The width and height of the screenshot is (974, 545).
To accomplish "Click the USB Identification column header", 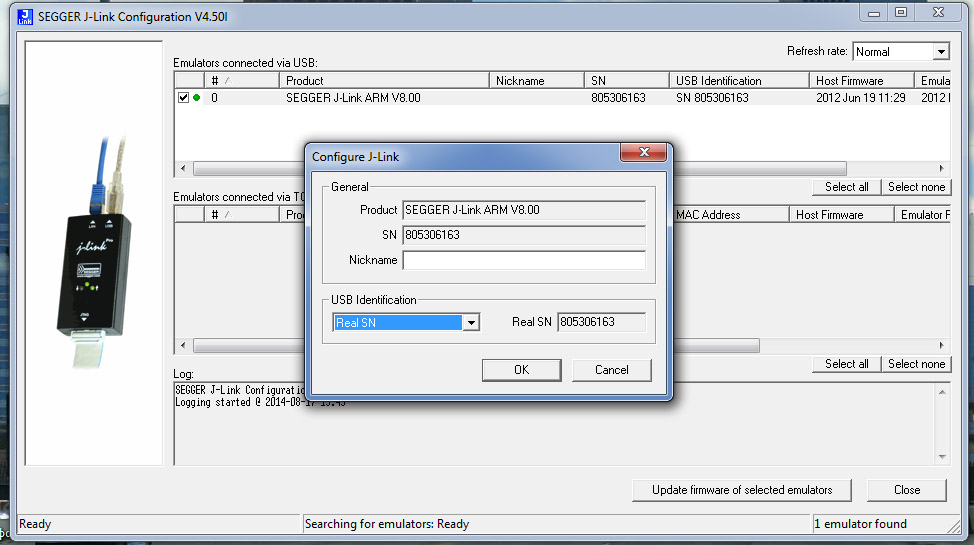I will tap(739, 81).
